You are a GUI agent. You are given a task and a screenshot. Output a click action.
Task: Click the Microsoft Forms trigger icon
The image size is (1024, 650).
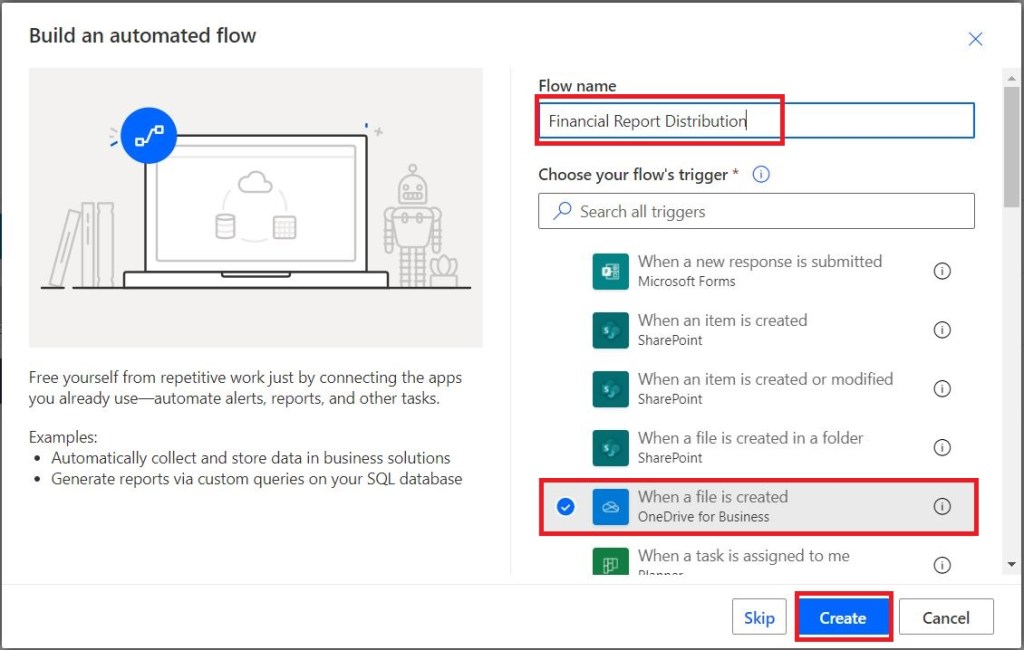pos(610,271)
